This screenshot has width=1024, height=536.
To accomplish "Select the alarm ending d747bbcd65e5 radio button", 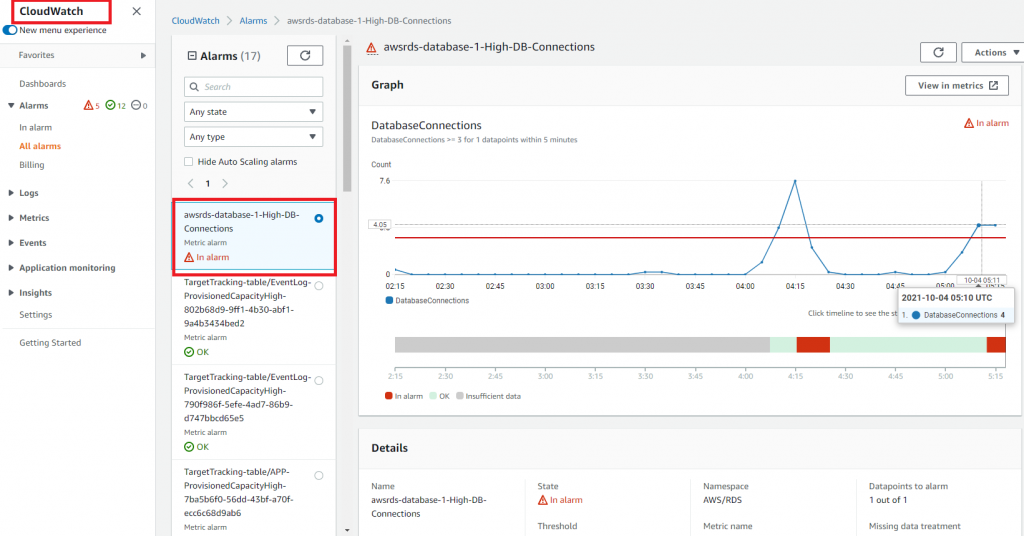I will pos(319,381).
